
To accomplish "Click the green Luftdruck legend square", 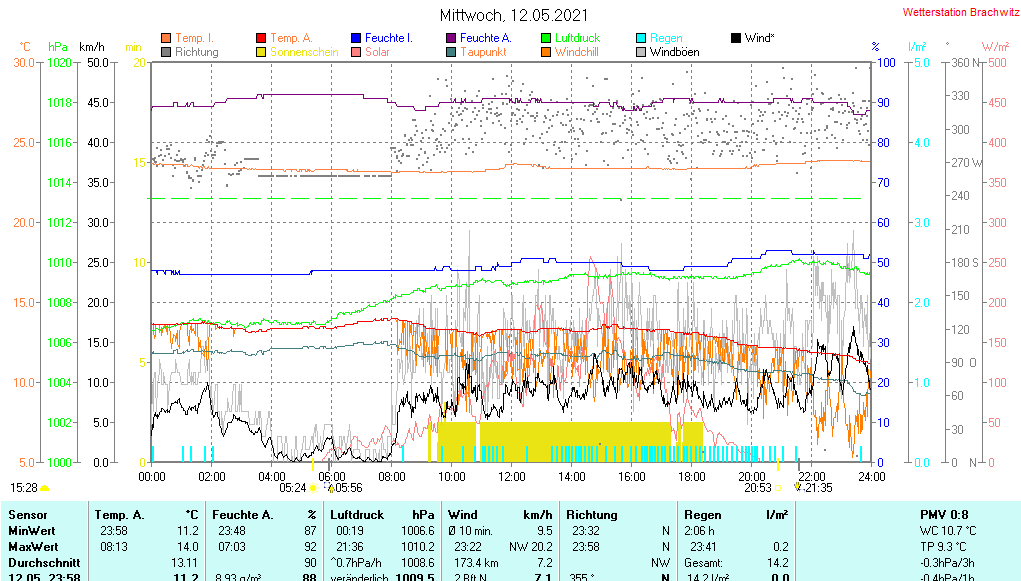I will (x=546, y=38).
